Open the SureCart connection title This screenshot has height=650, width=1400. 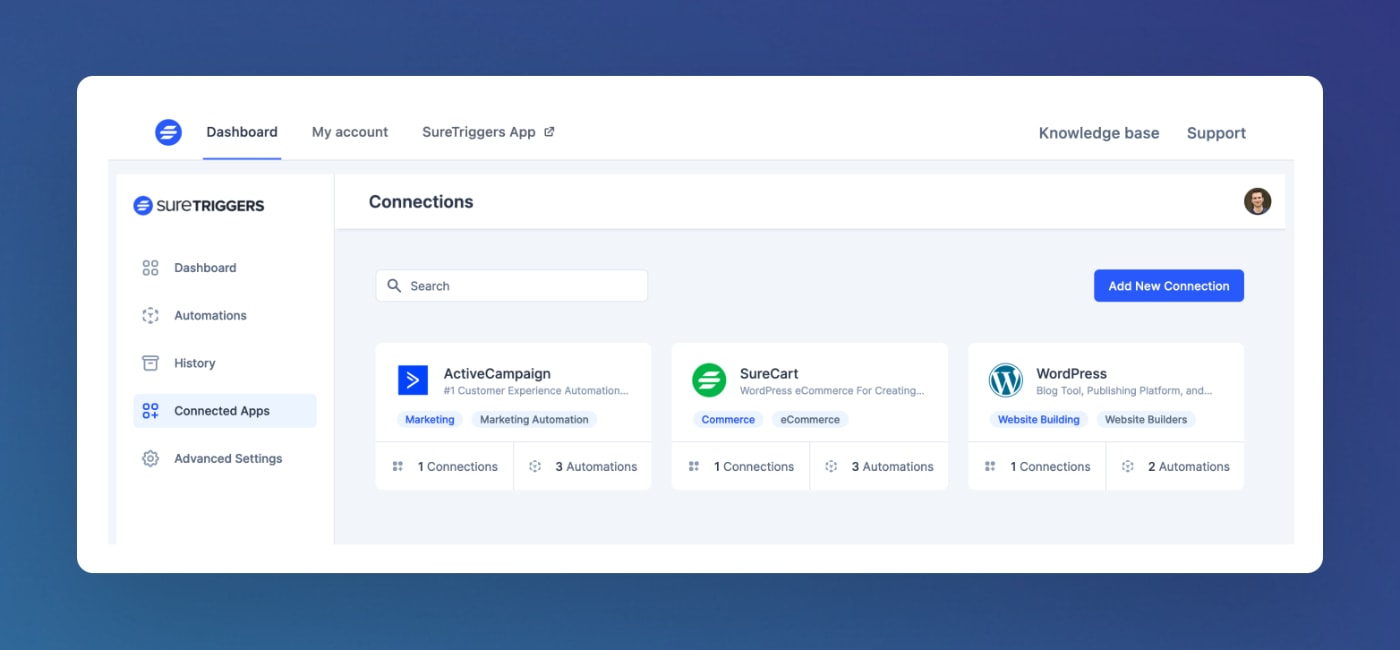(x=769, y=374)
